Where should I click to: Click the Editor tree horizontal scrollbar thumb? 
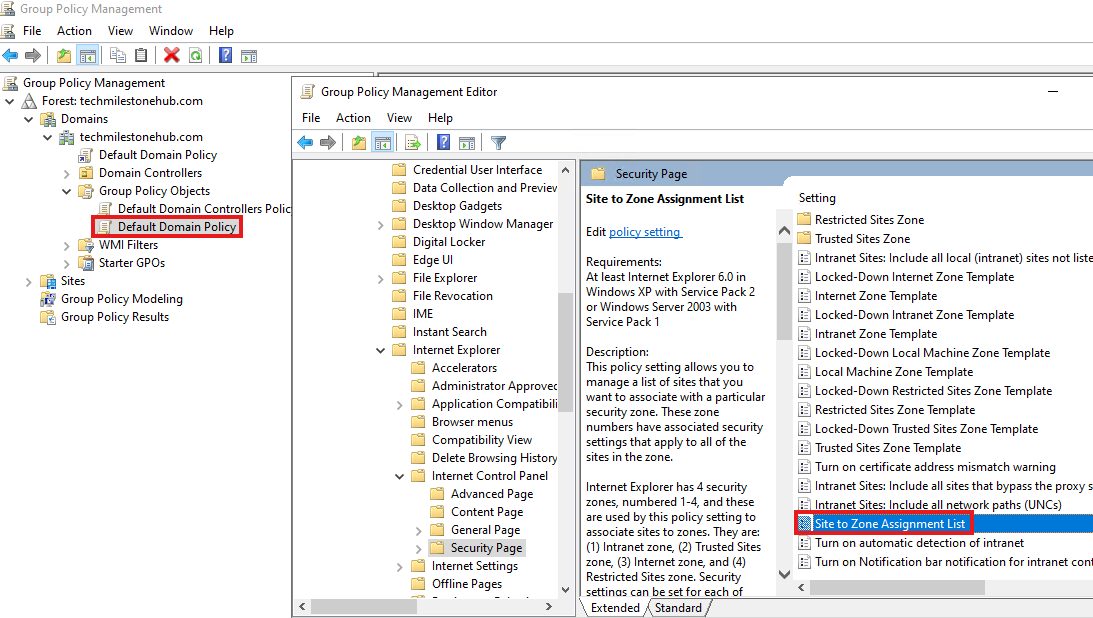[x=362, y=607]
